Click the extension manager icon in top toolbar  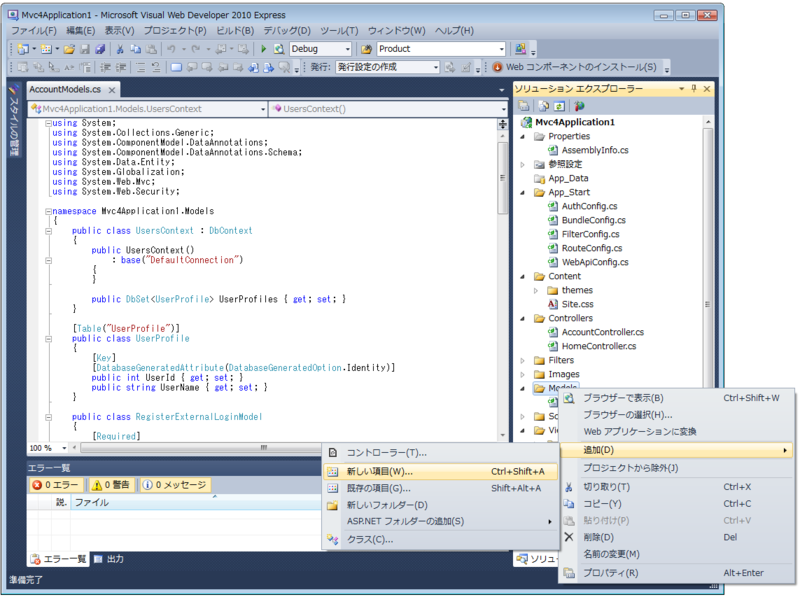pyautogui.click(x=520, y=49)
